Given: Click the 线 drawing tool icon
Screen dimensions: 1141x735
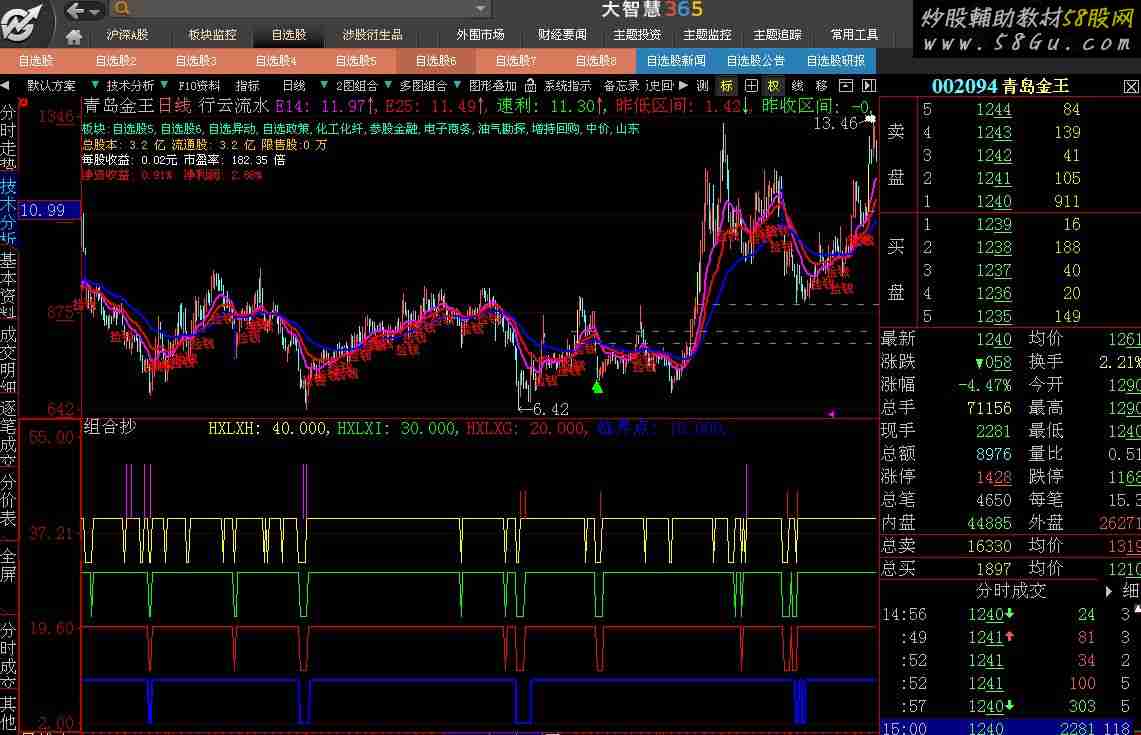Looking at the screenshot, I should coord(798,86).
